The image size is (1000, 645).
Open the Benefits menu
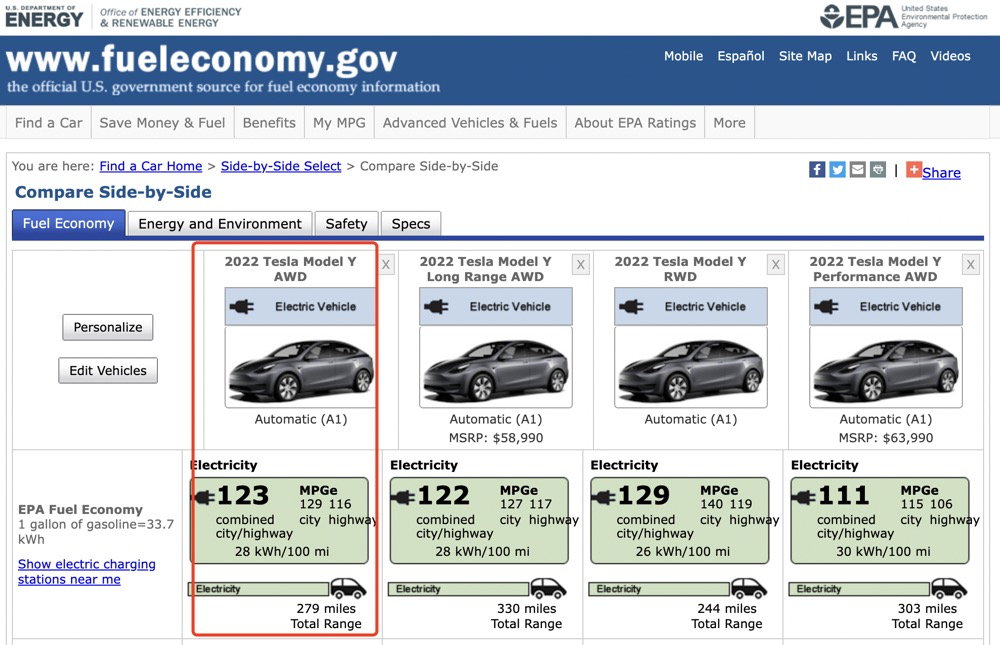269,122
